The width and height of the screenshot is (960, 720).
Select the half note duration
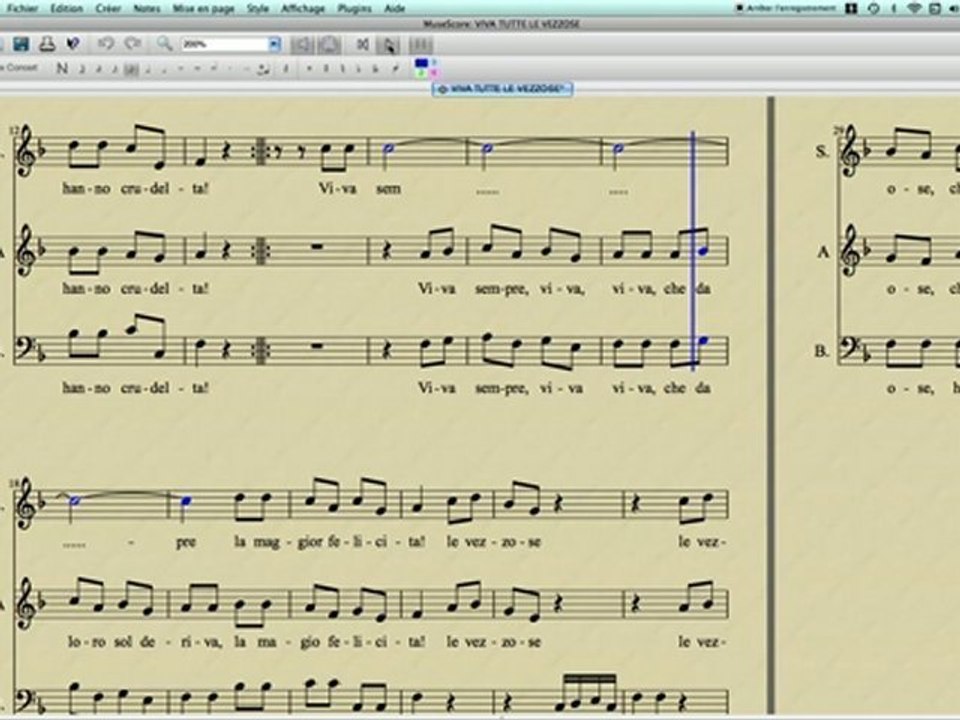click(x=164, y=69)
